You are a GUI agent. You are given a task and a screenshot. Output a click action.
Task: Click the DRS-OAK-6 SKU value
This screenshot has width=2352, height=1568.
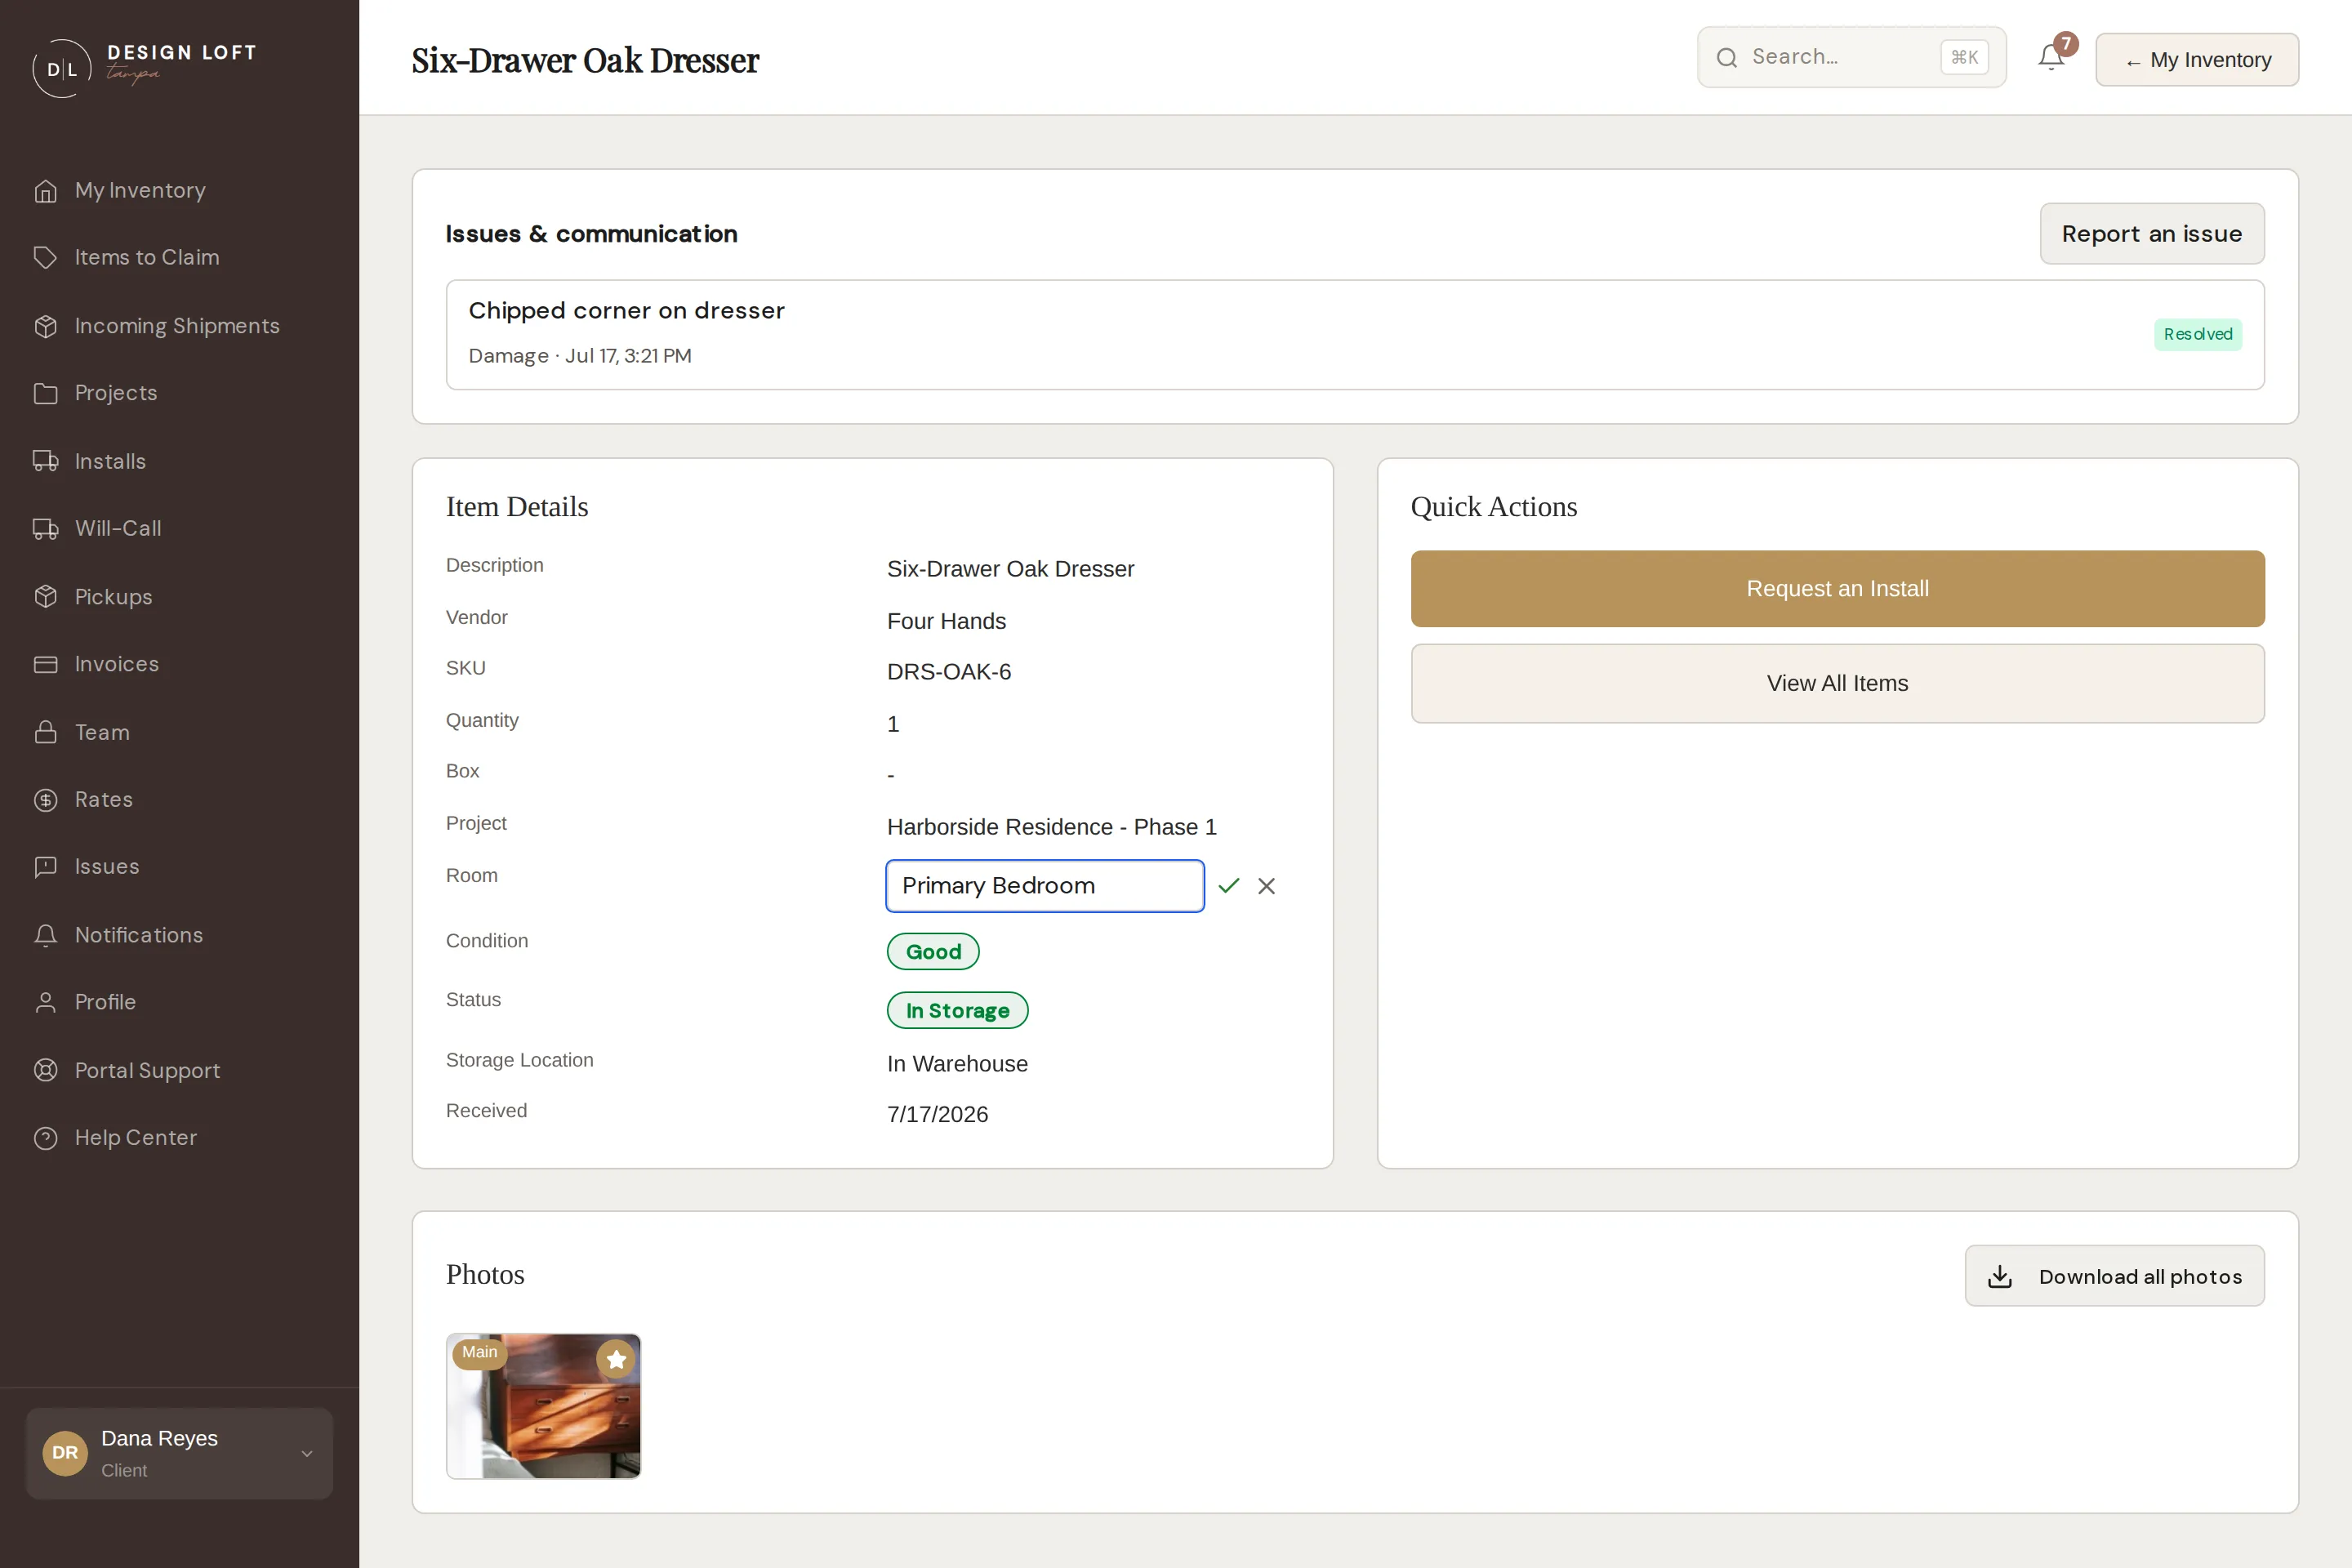click(949, 672)
